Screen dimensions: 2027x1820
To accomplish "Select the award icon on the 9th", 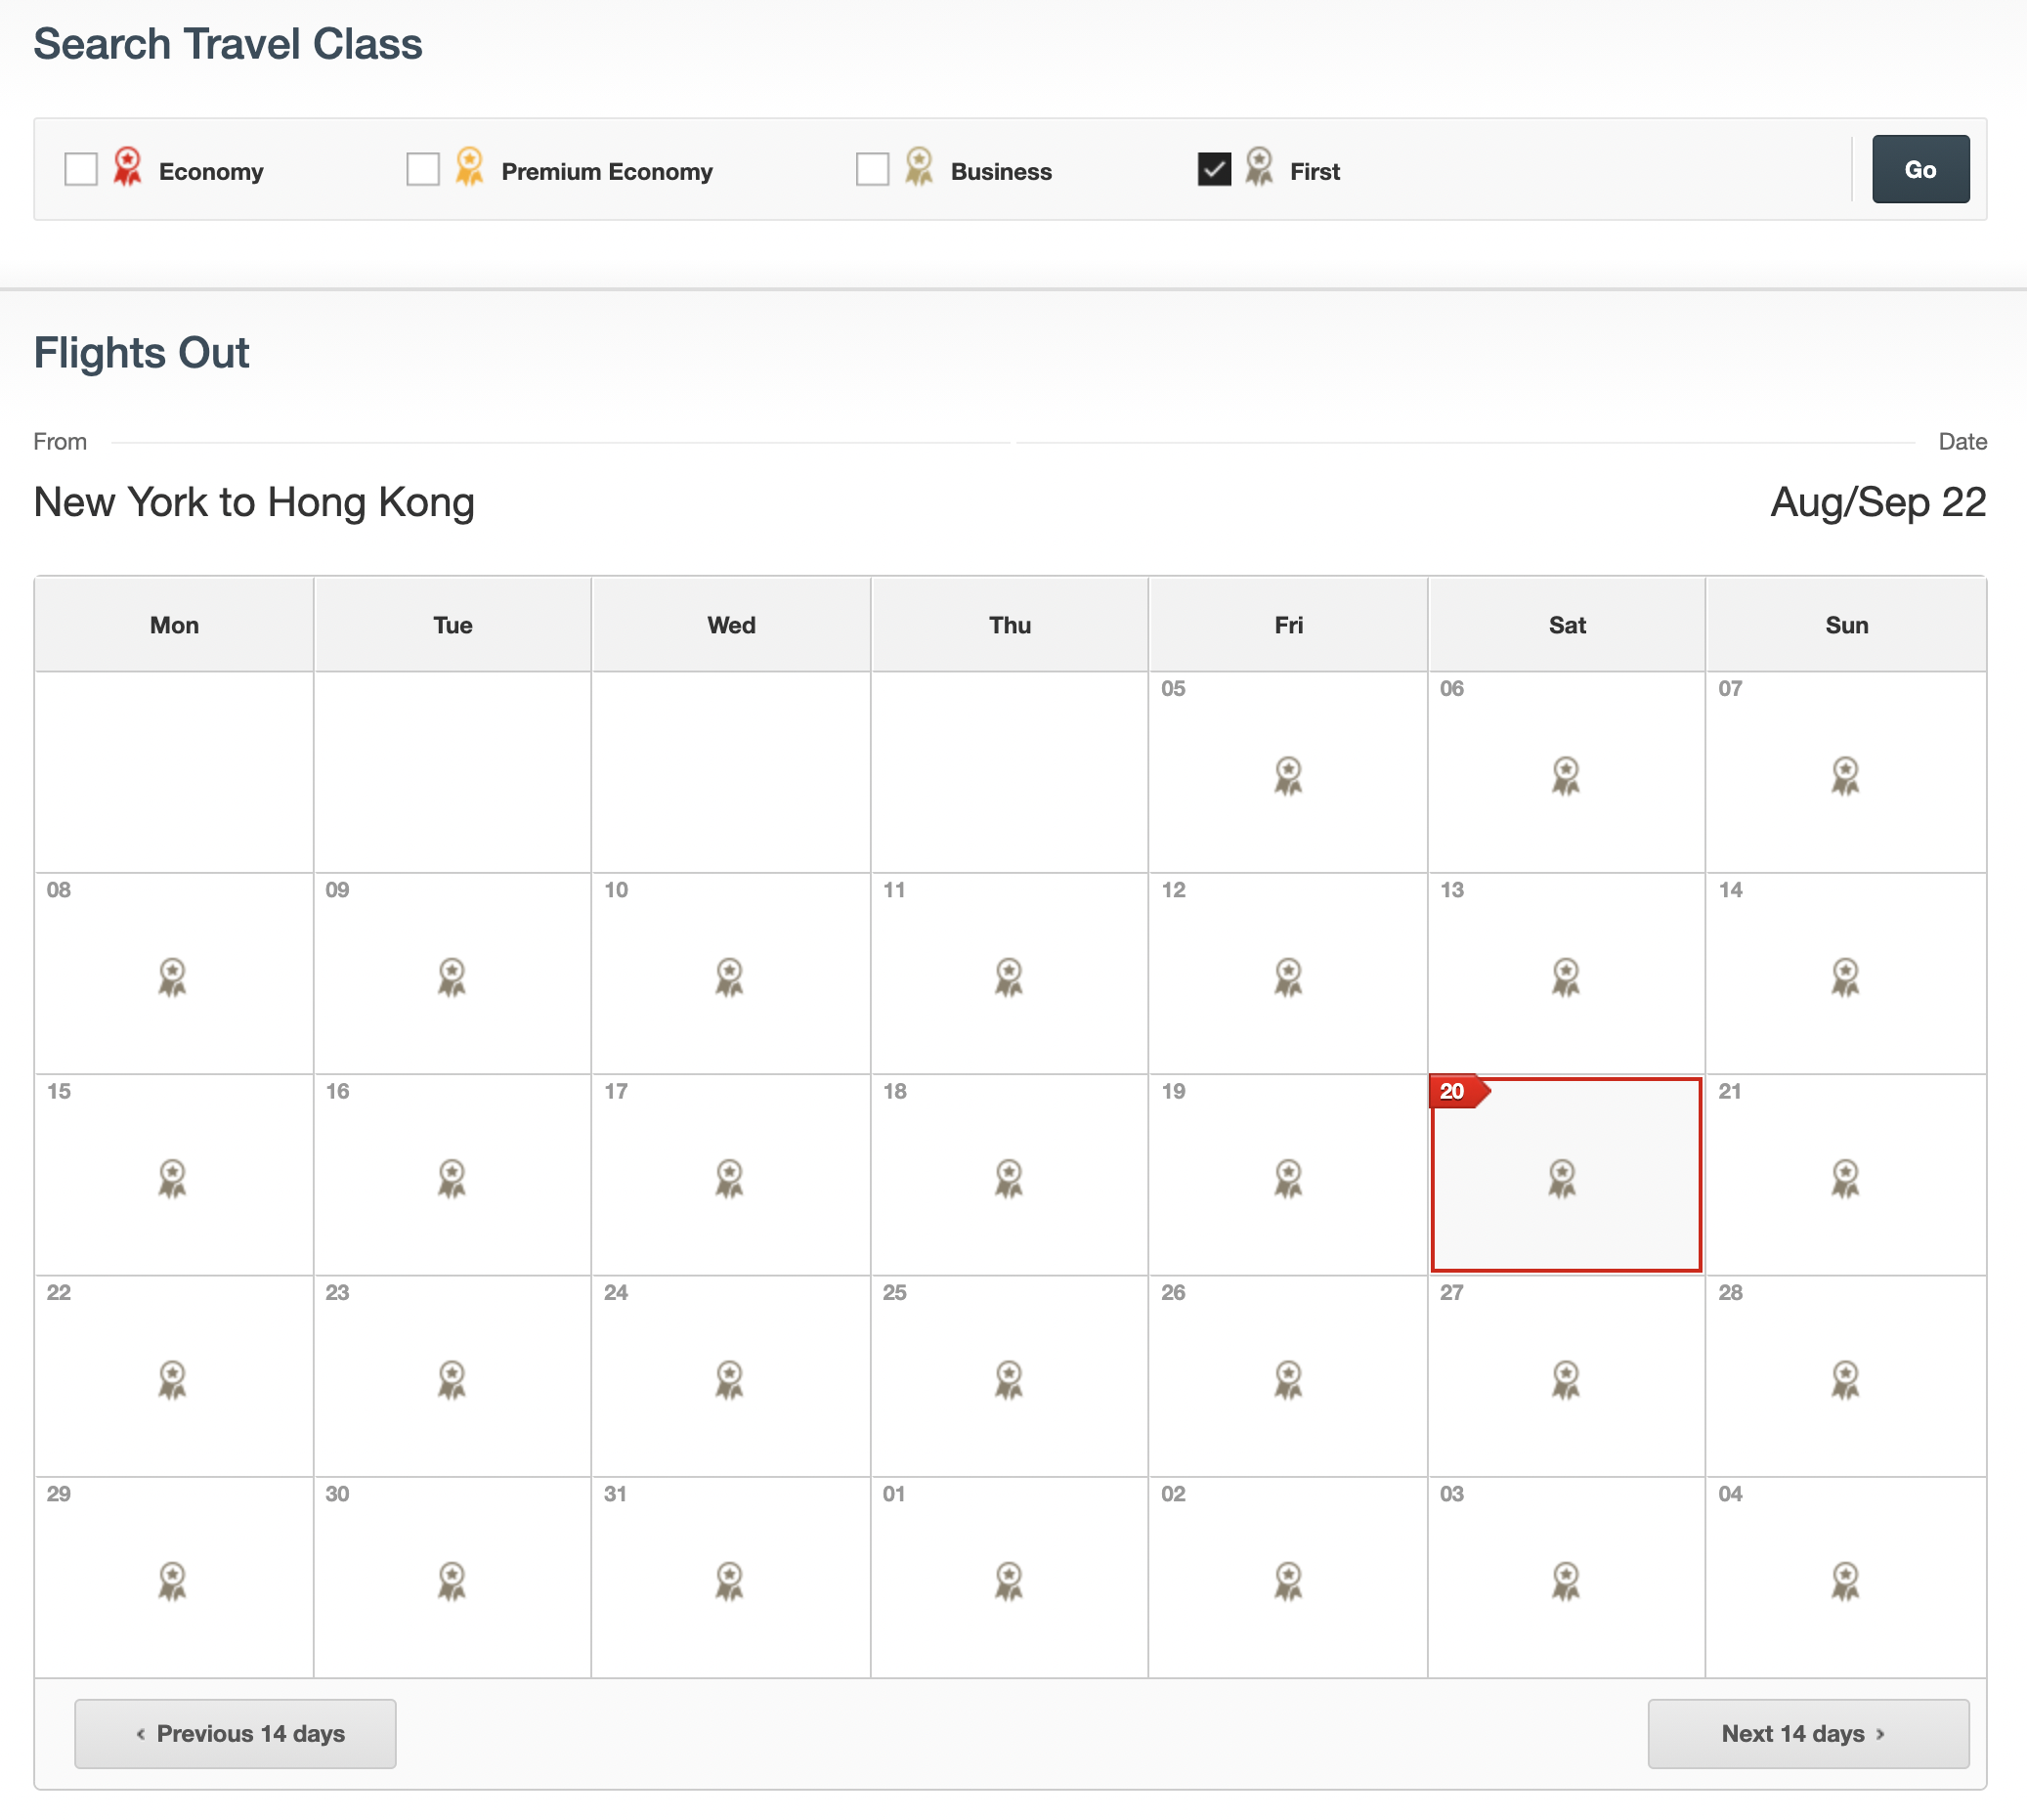I will [452, 977].
